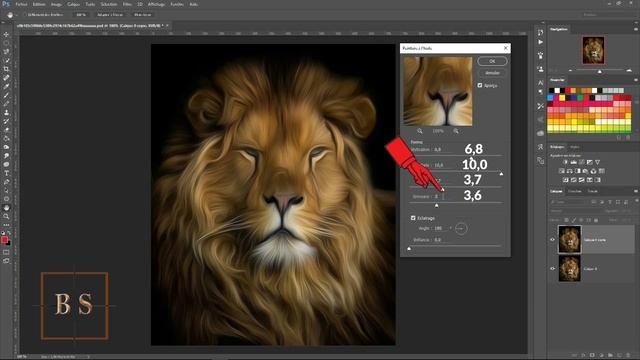
Task: Toggle Quick Mask mode icon
Action: tap(6, 252)
